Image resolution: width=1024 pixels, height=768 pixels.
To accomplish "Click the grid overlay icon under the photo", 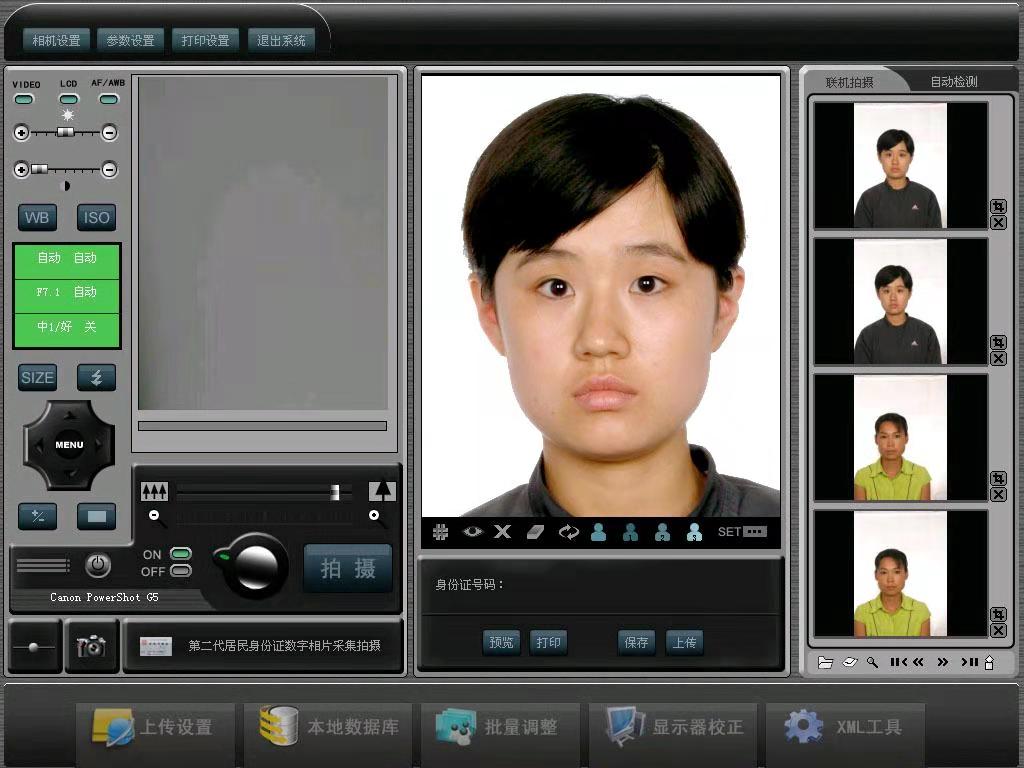I will [x=440, y=532].
